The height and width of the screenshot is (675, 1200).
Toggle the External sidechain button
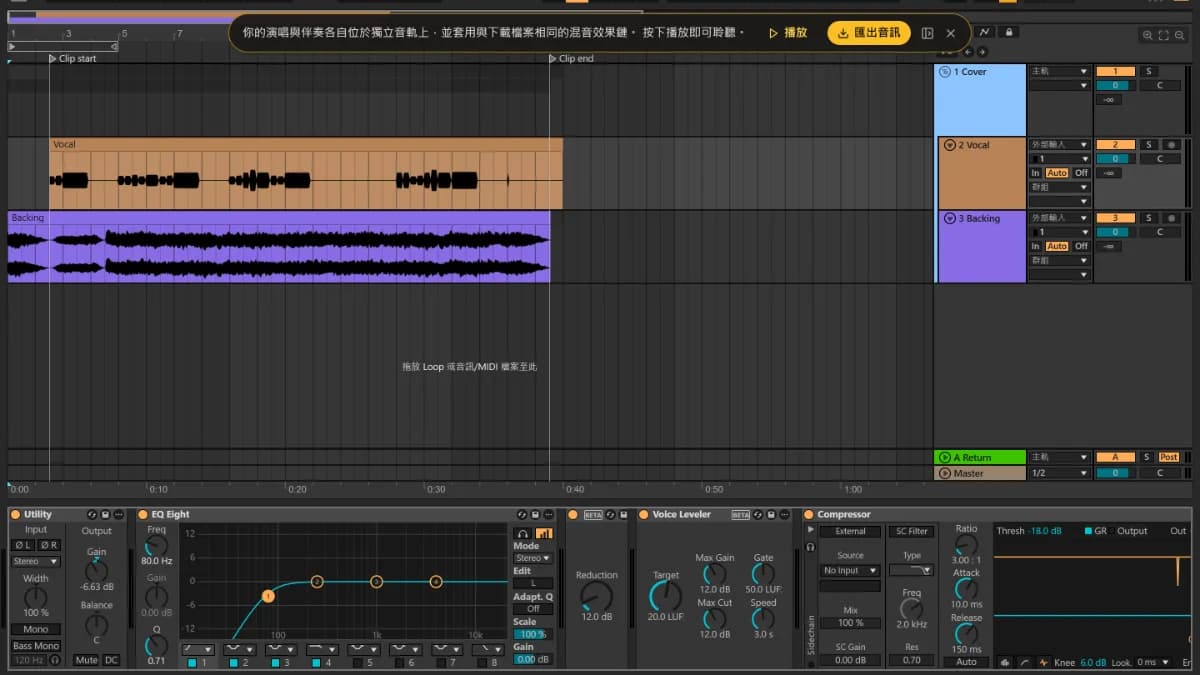point(851,531)
